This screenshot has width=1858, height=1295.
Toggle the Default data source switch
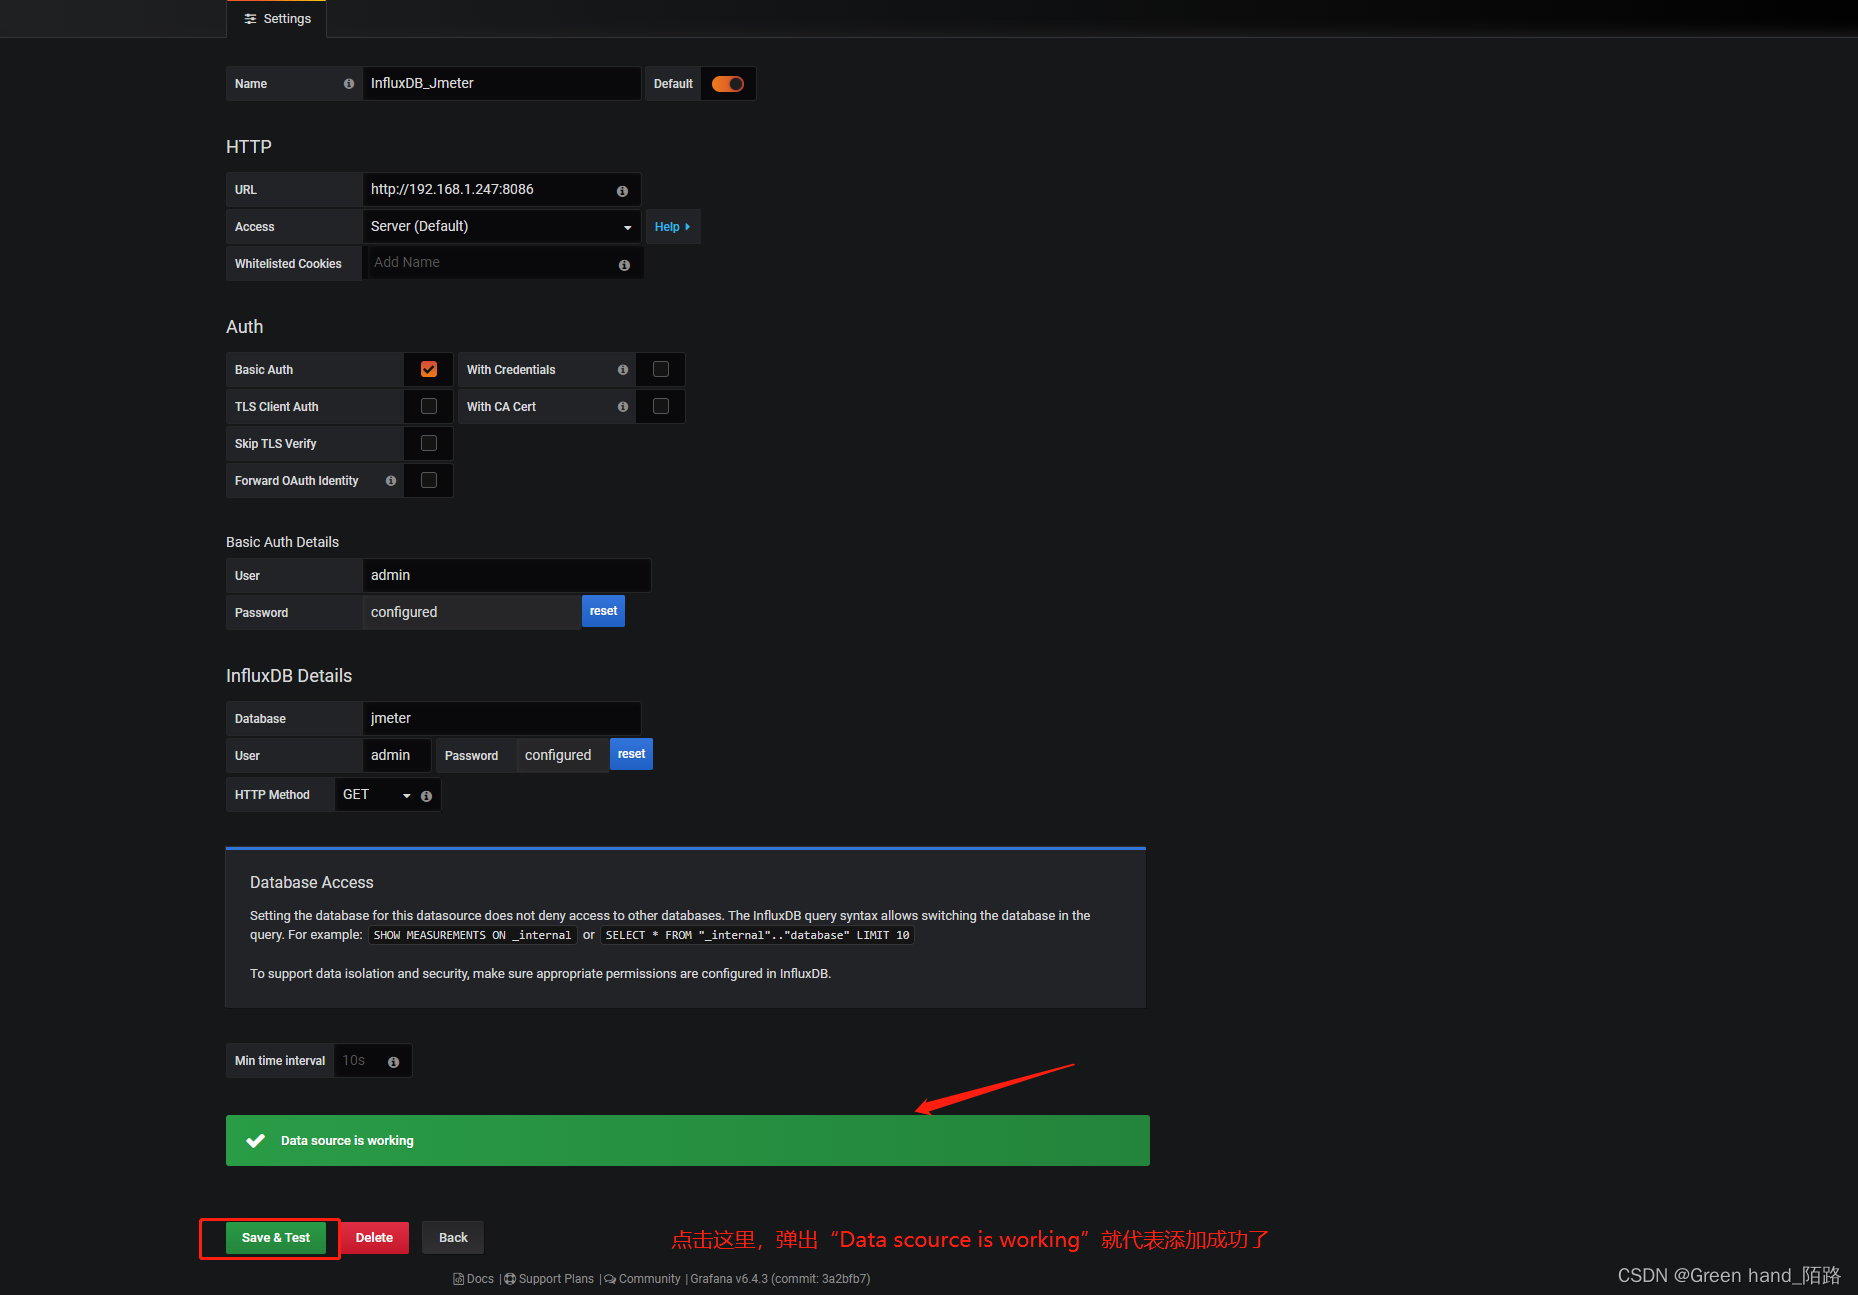click(x=728, y=84)
